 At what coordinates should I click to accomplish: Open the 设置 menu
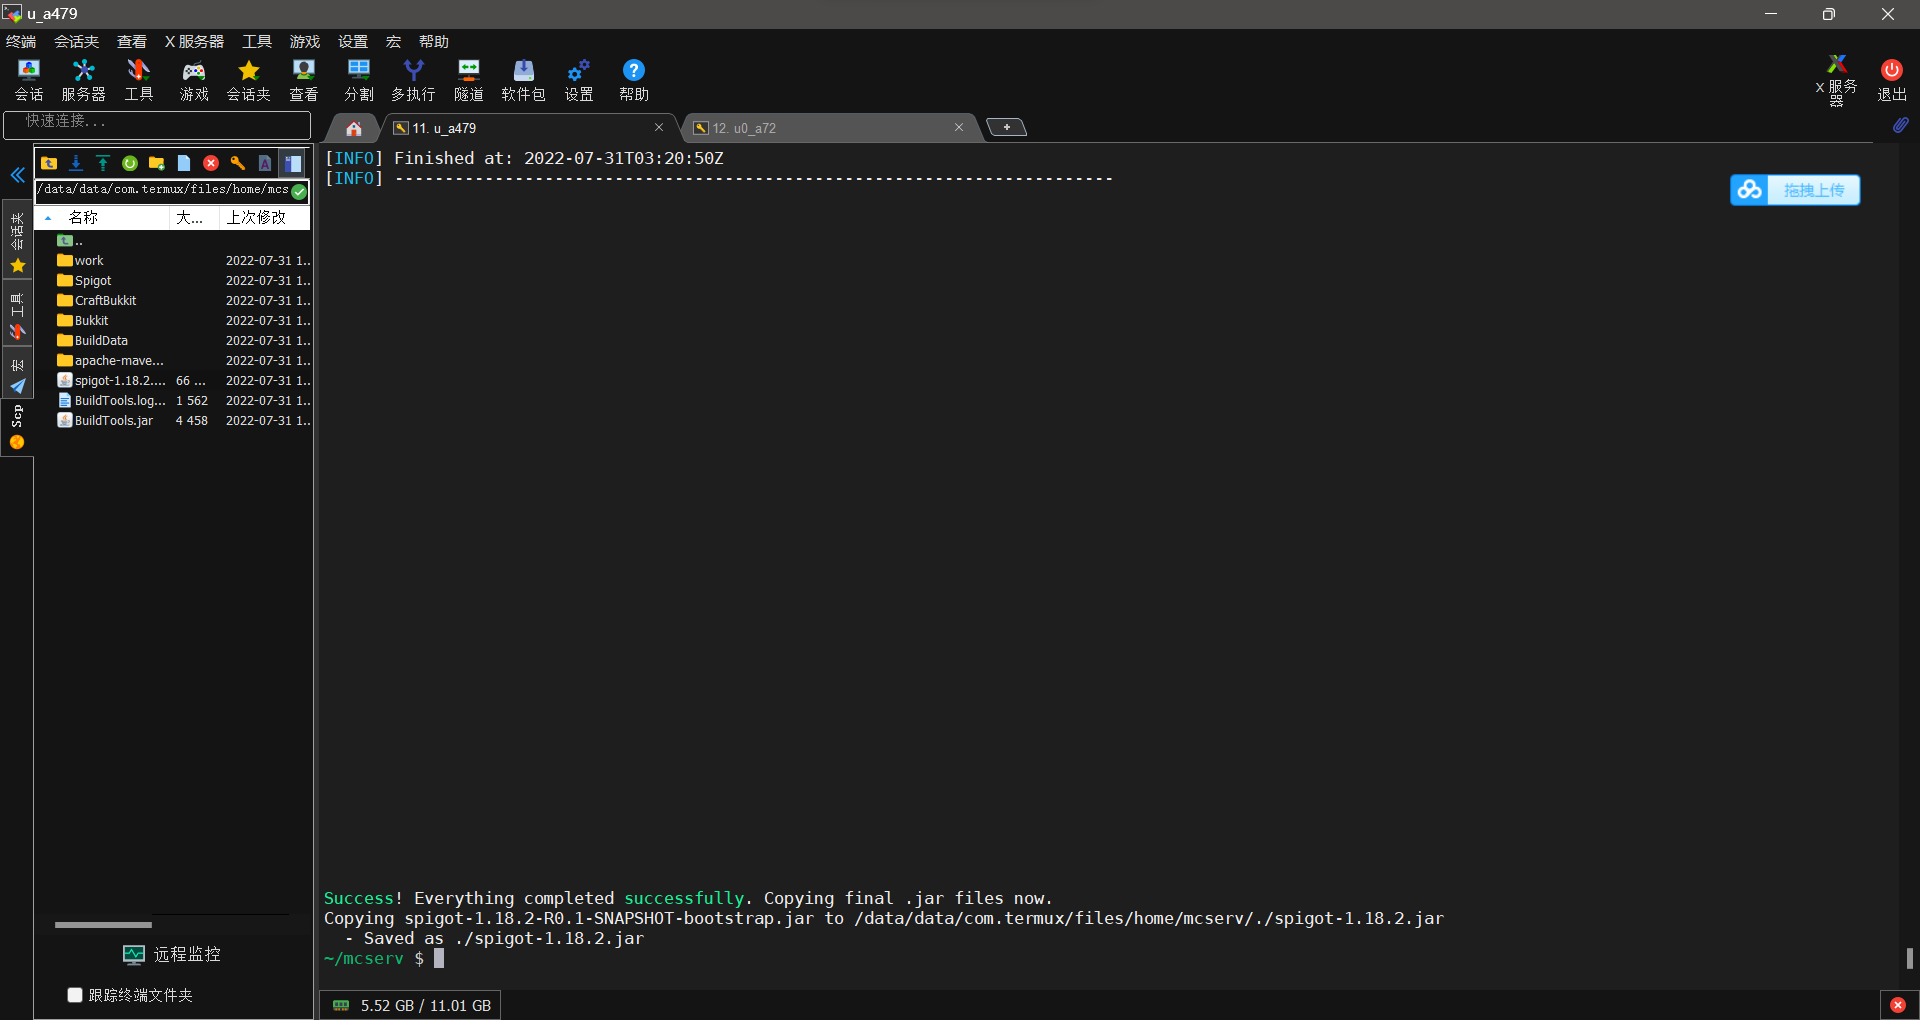pyautogui.click(x=352, y=41)
